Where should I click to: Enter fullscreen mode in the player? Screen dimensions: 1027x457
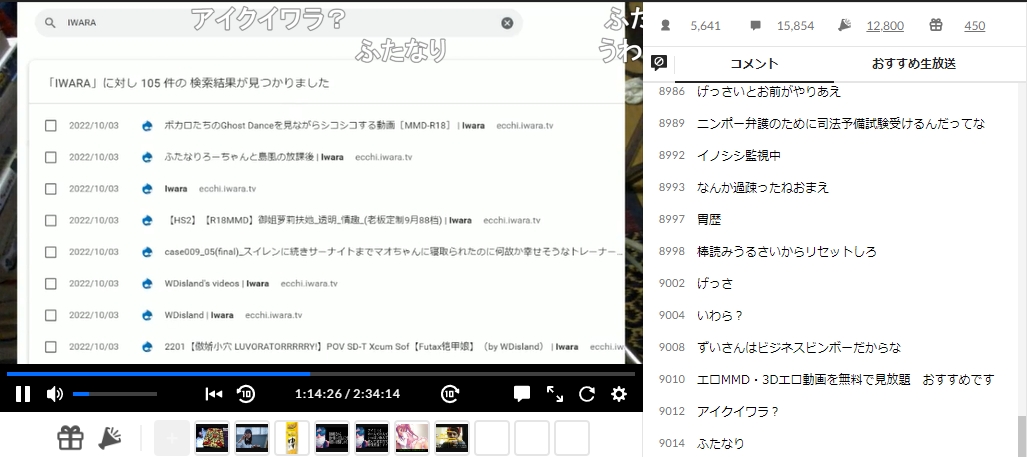pos(554,394)
